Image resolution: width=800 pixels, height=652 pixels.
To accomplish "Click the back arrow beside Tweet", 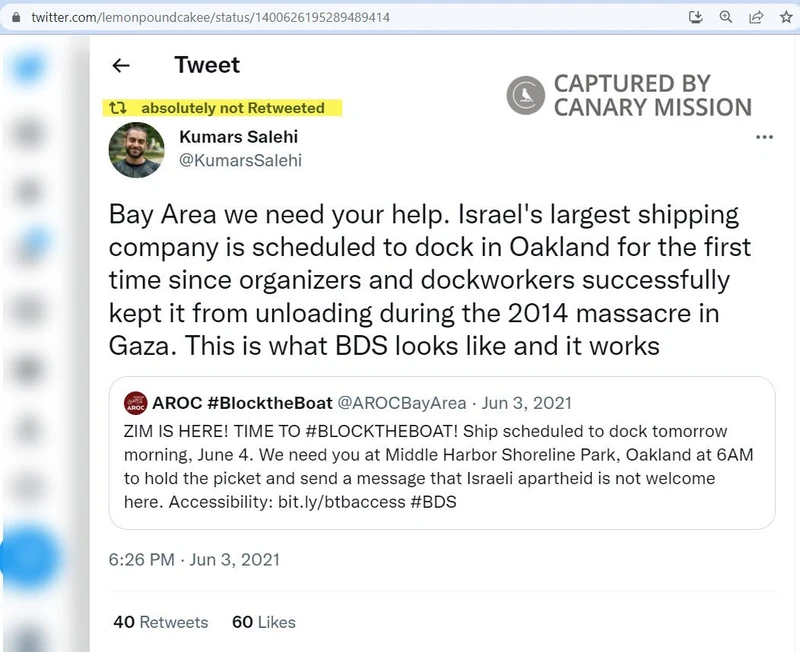I will (x=121, y=66).
